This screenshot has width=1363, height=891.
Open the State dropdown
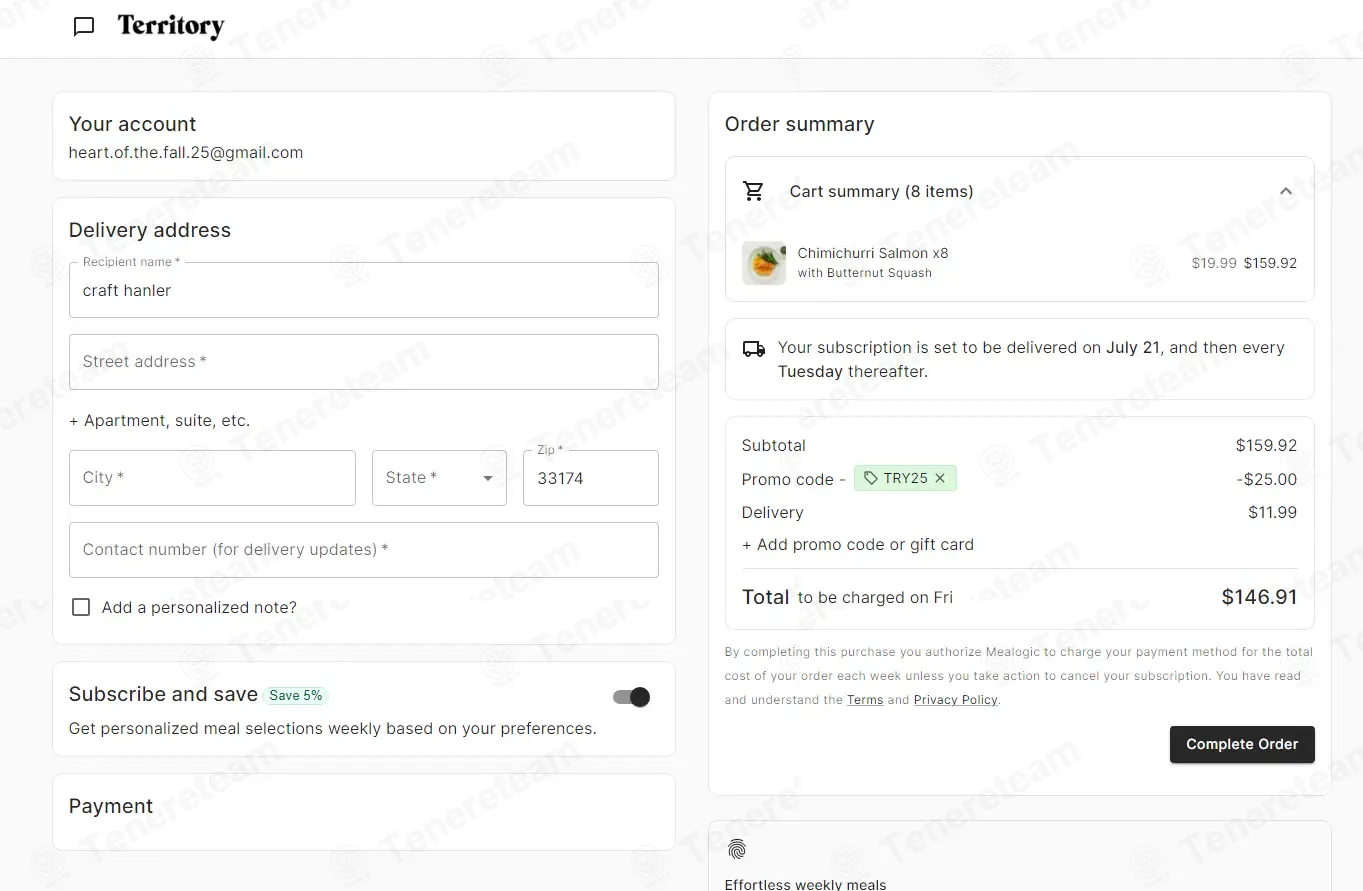[x=439, y=478]
